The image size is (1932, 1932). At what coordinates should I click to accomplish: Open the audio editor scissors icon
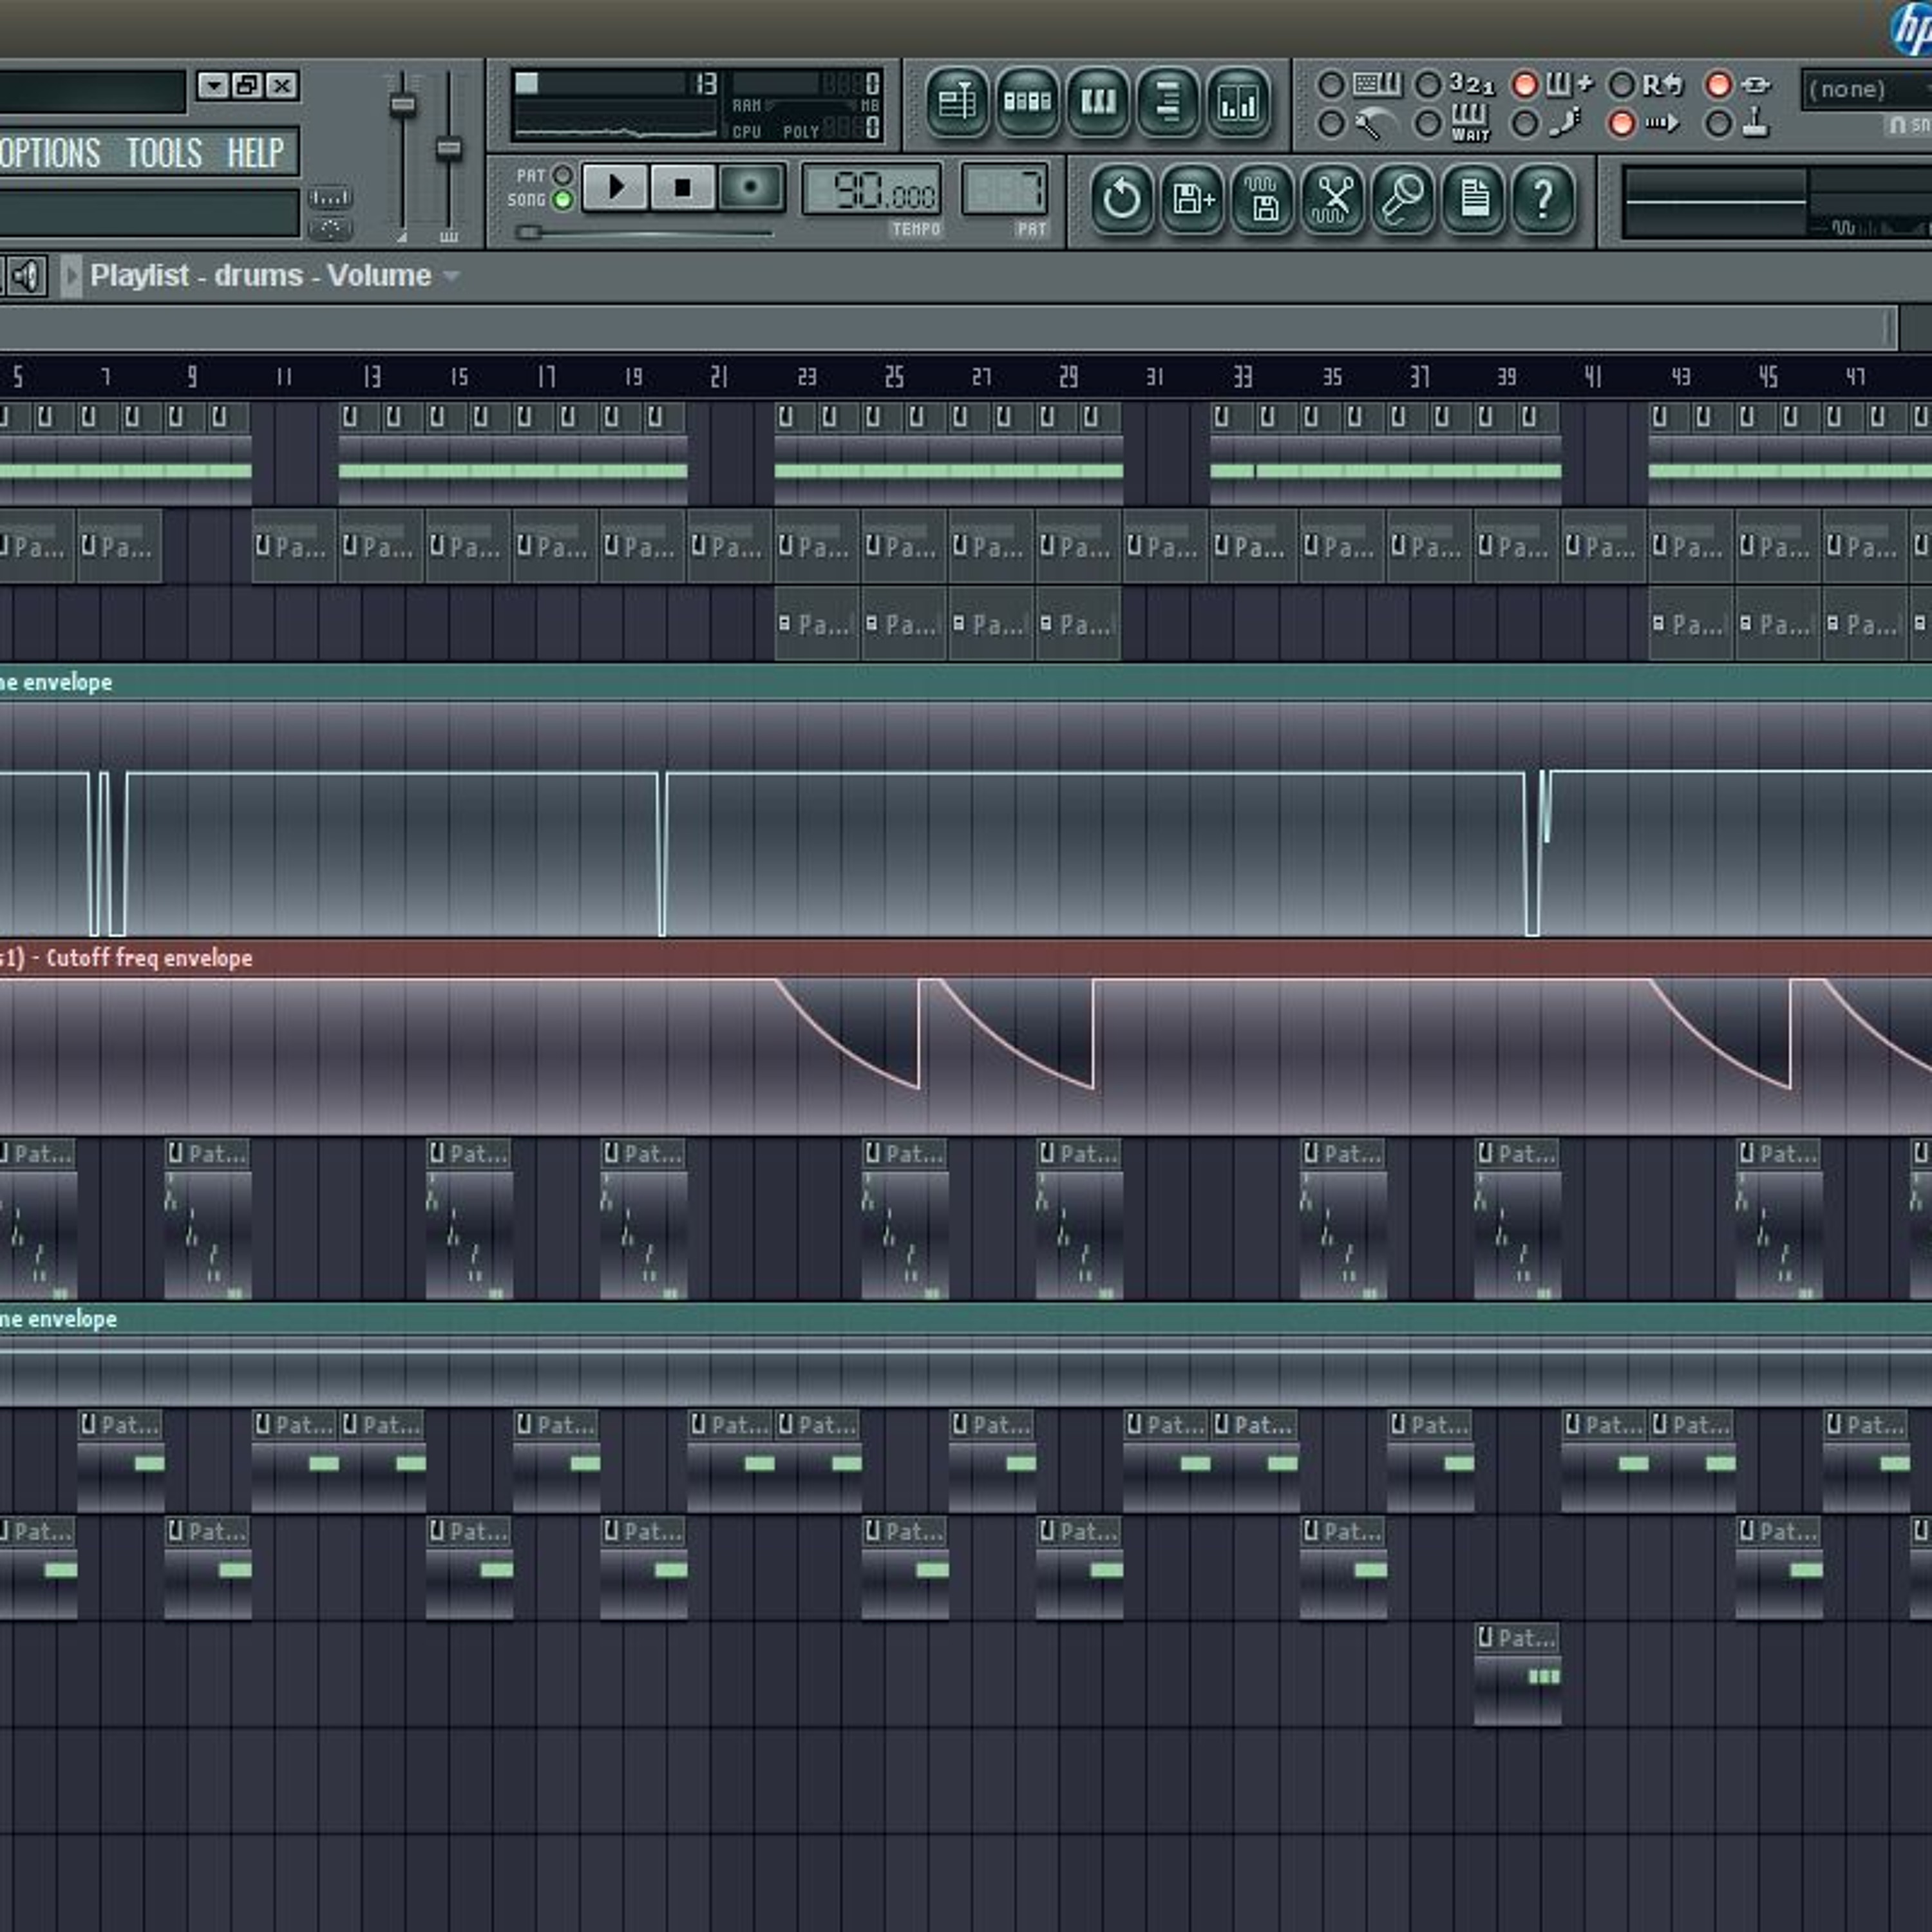pos(1333,199)
